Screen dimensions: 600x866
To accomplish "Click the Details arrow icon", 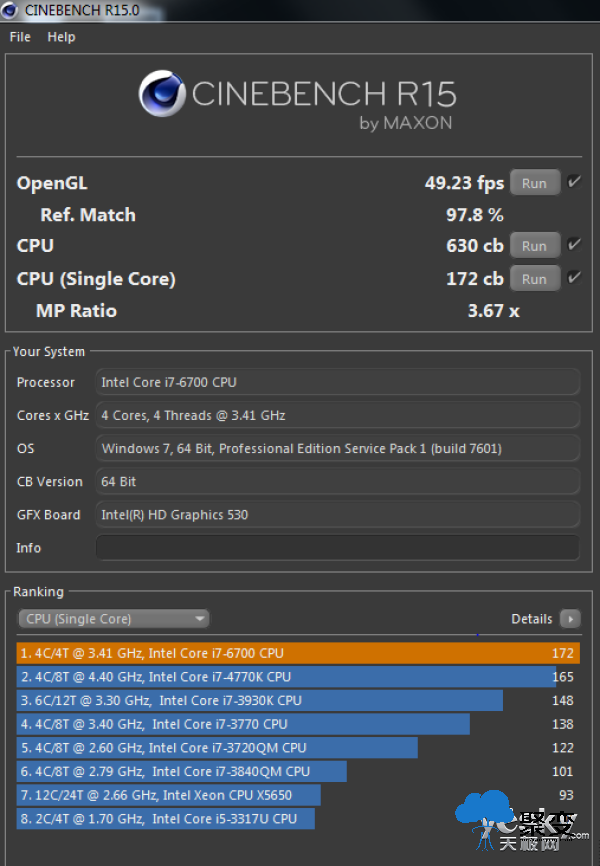I will point(570,619).
